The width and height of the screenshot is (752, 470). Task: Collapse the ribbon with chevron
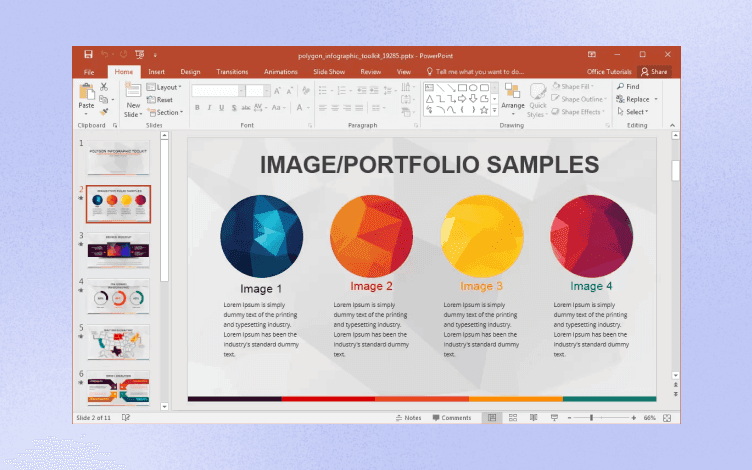(672, 125)
